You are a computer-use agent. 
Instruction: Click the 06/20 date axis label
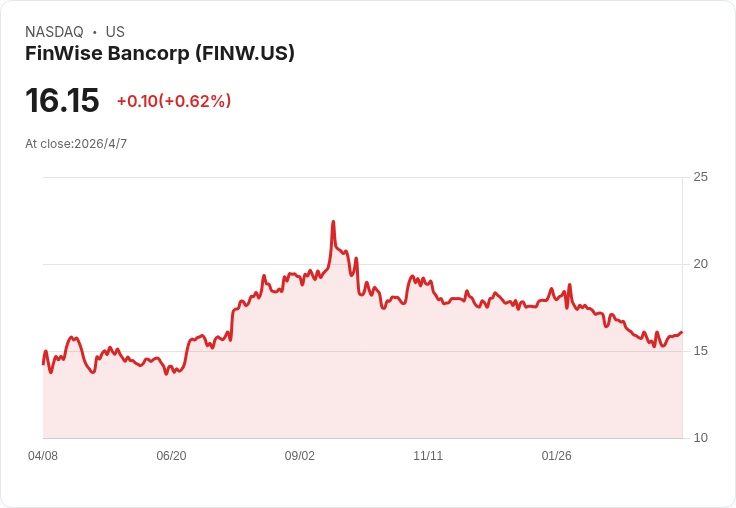click(x=171, y=455)
